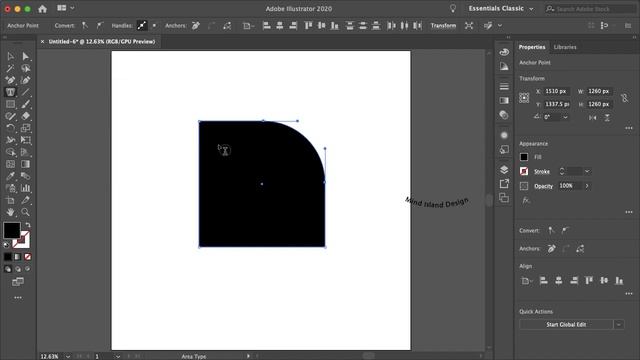Open the arrange documents dropdown
This screenshot has width=640, height=360.
tap(66, 8)
